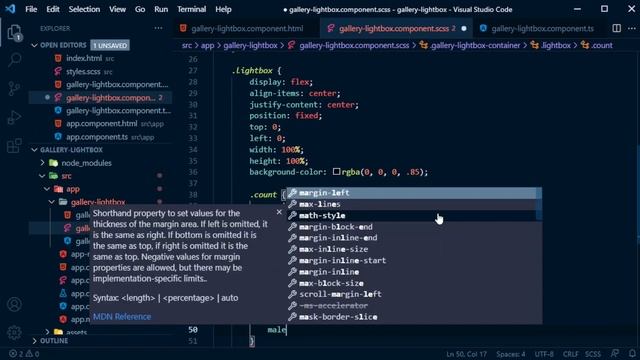
Task: Select margin-block-end suggestion
Action: [x=411, y=227]
